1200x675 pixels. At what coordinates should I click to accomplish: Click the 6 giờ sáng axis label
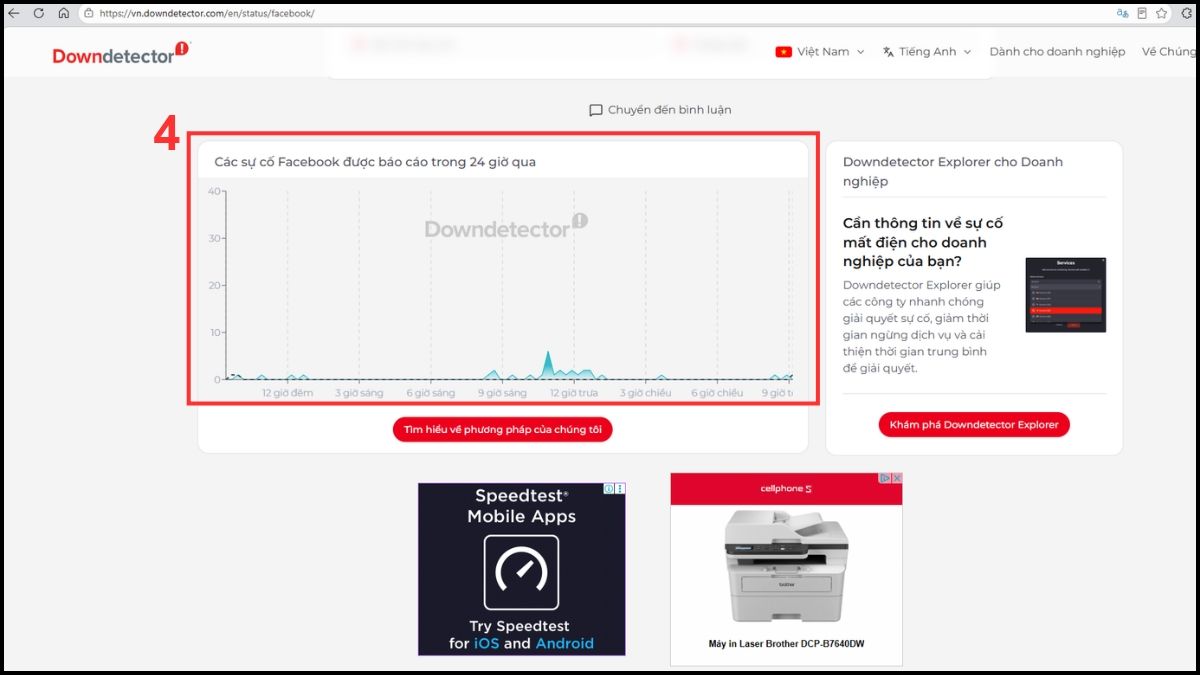[x=430, y=393]
